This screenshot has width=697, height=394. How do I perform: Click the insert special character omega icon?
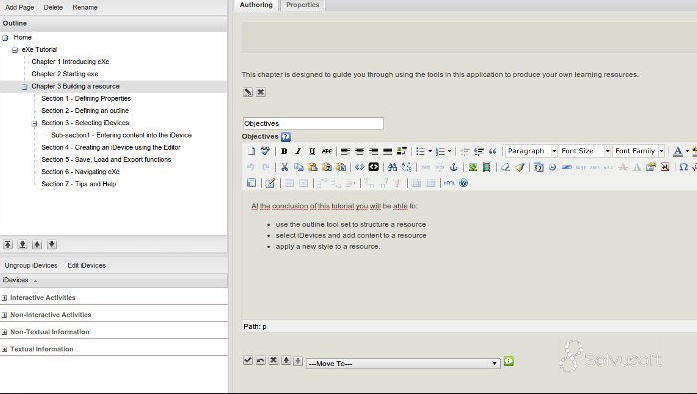click(x=684, y=167)
